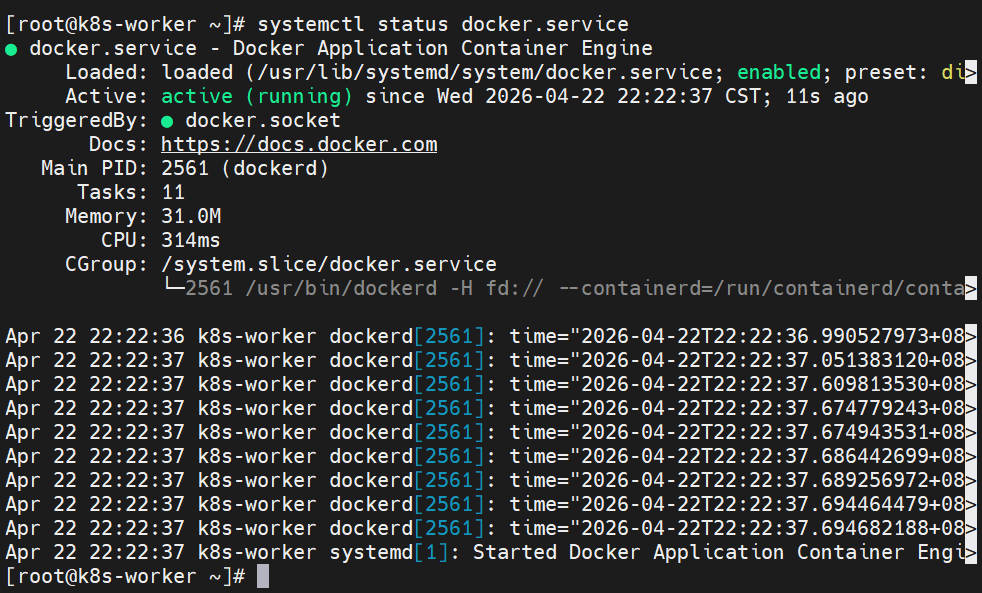Click the docker.socket unit name on TriggeredBy line
The image size is (982, 593).
tap(263, 121)
